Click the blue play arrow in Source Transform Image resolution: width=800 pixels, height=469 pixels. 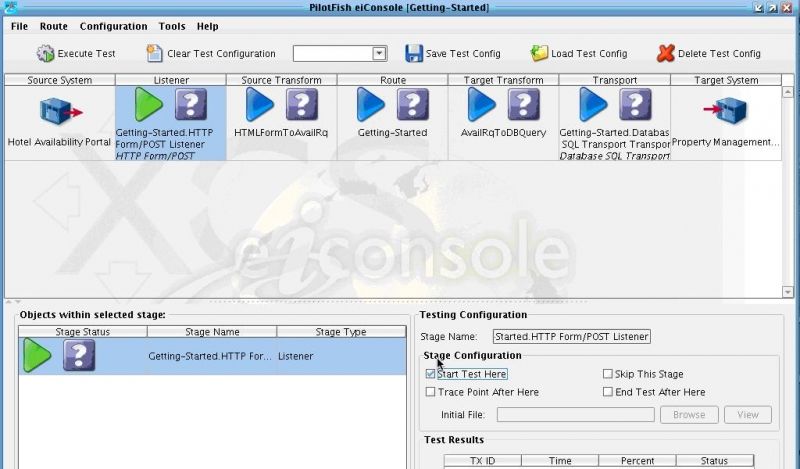point(259,105)
